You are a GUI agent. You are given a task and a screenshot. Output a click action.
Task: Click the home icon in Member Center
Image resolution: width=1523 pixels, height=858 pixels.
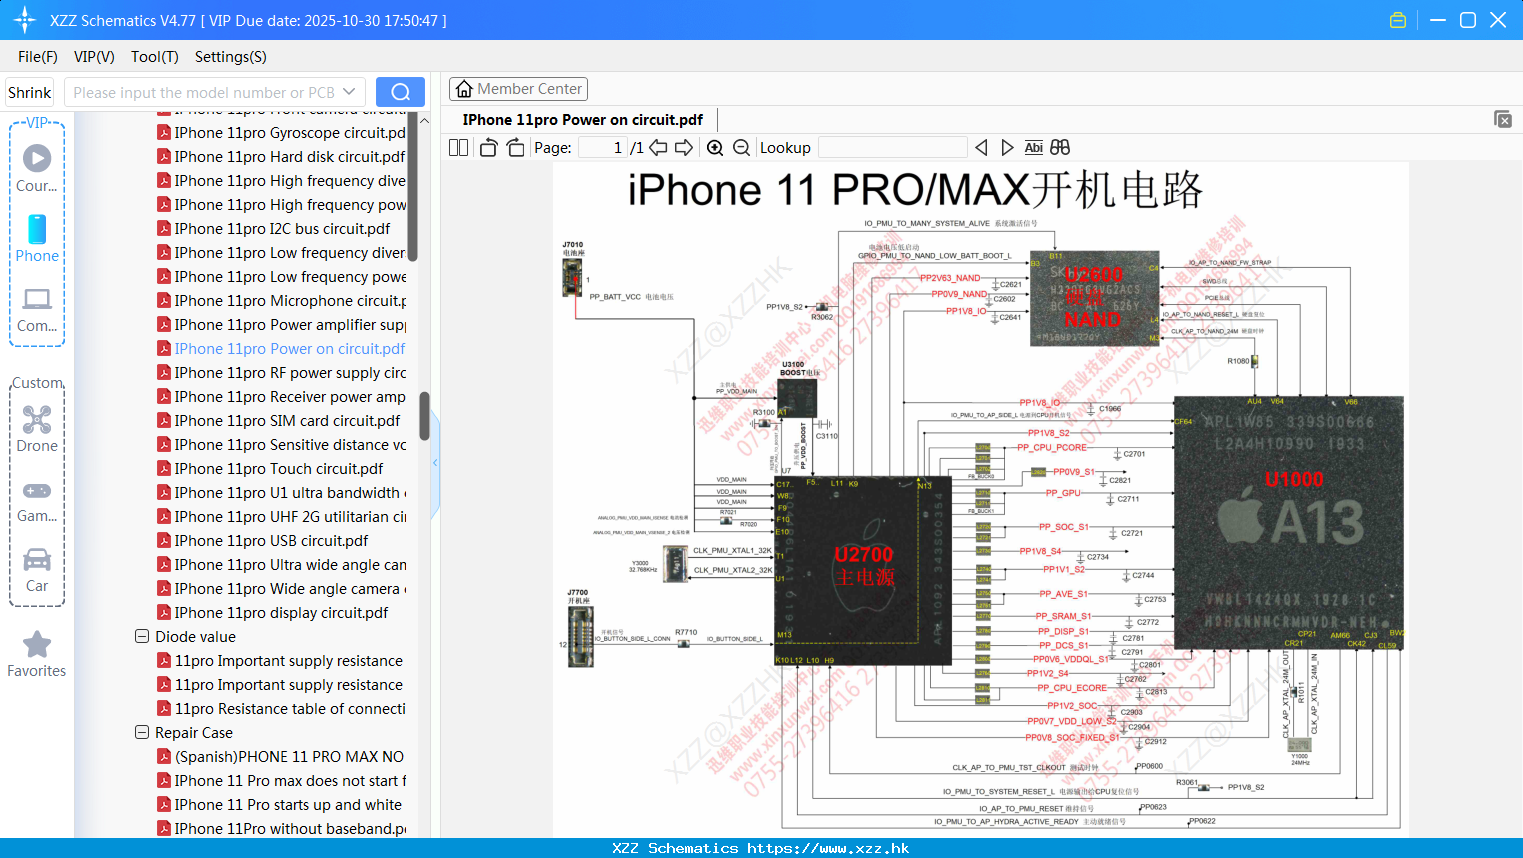[464, 89]
